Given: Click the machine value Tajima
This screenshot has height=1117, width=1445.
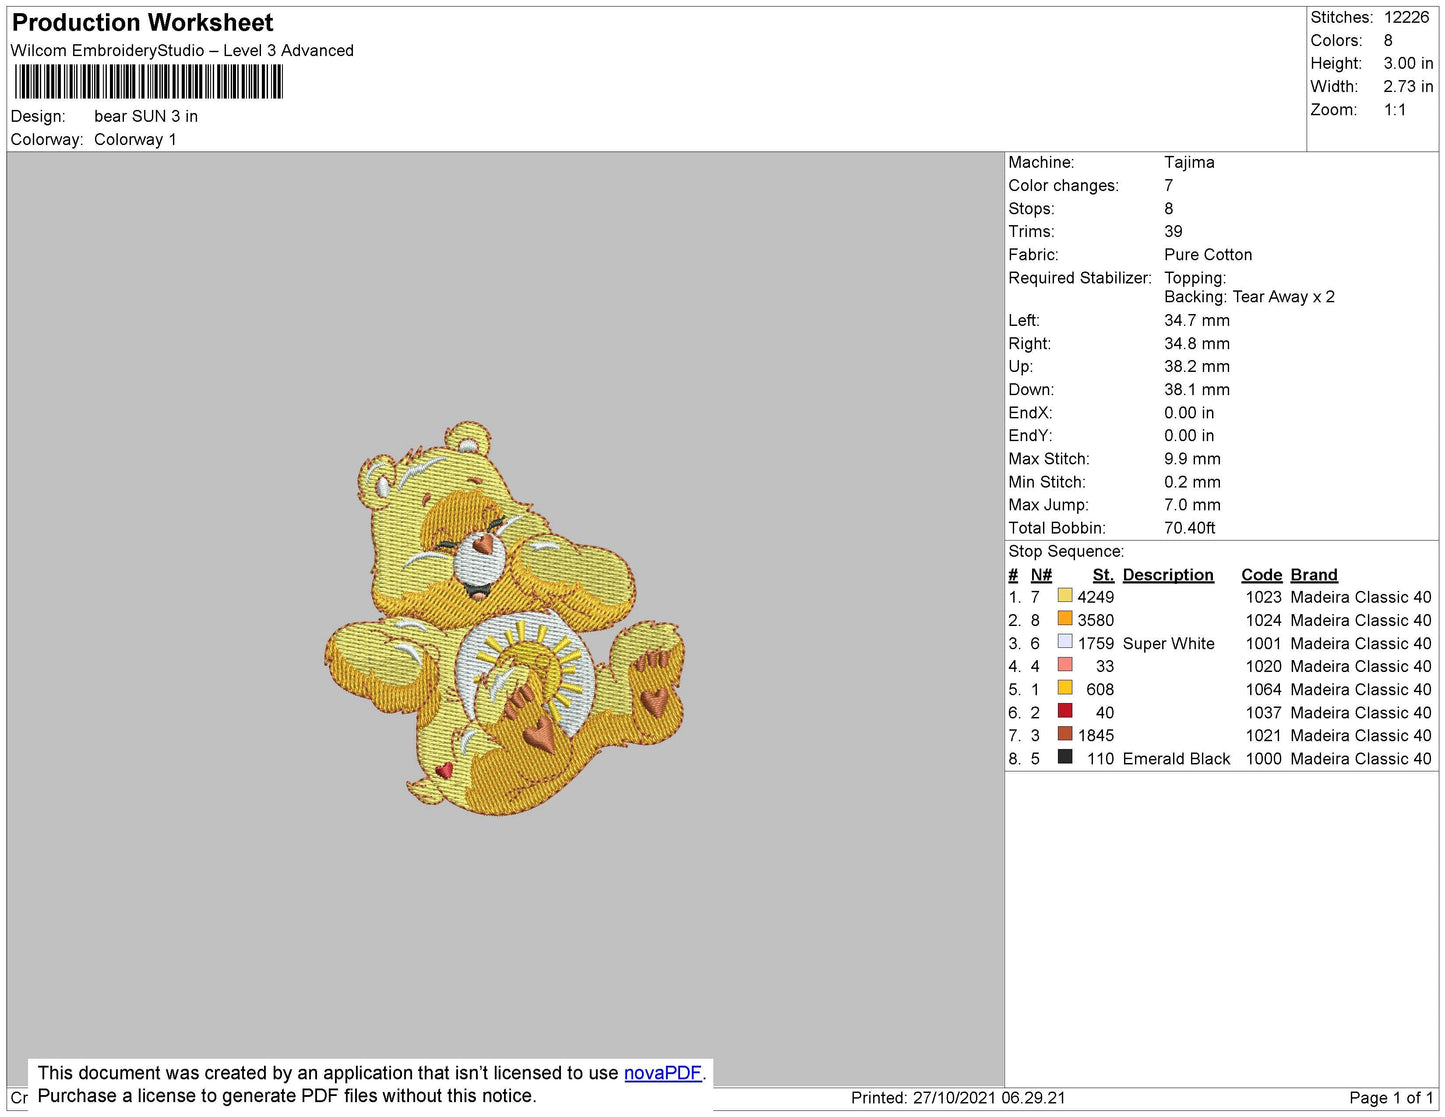Looking at the screenshot, I should coord(1189,162).
